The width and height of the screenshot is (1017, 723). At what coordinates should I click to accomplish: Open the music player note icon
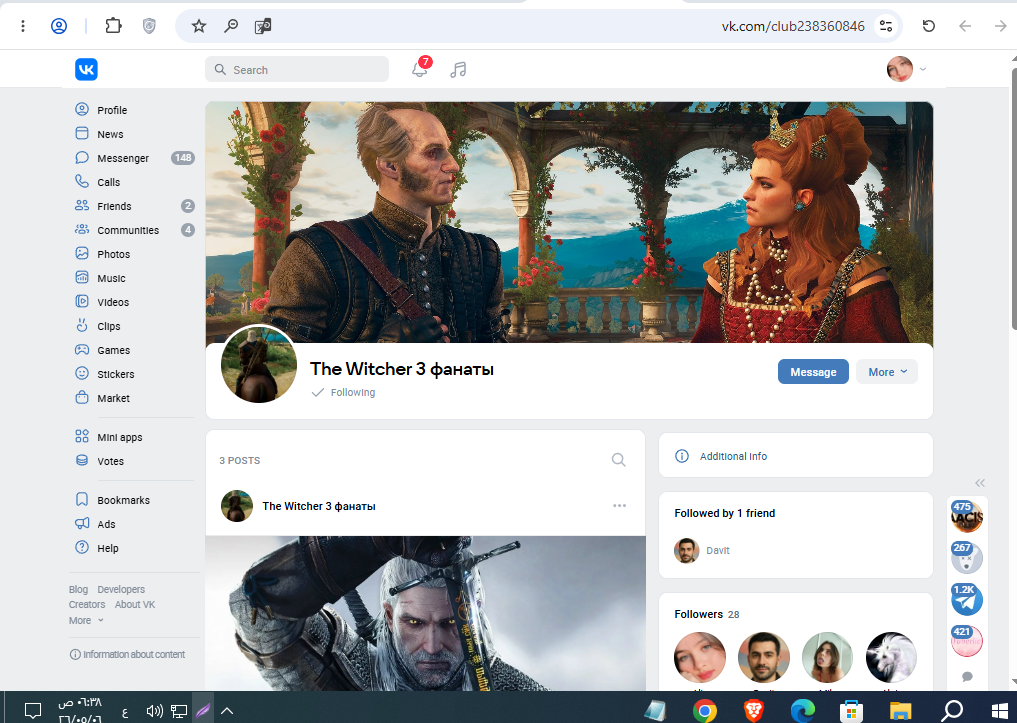[x=458, y=69]
